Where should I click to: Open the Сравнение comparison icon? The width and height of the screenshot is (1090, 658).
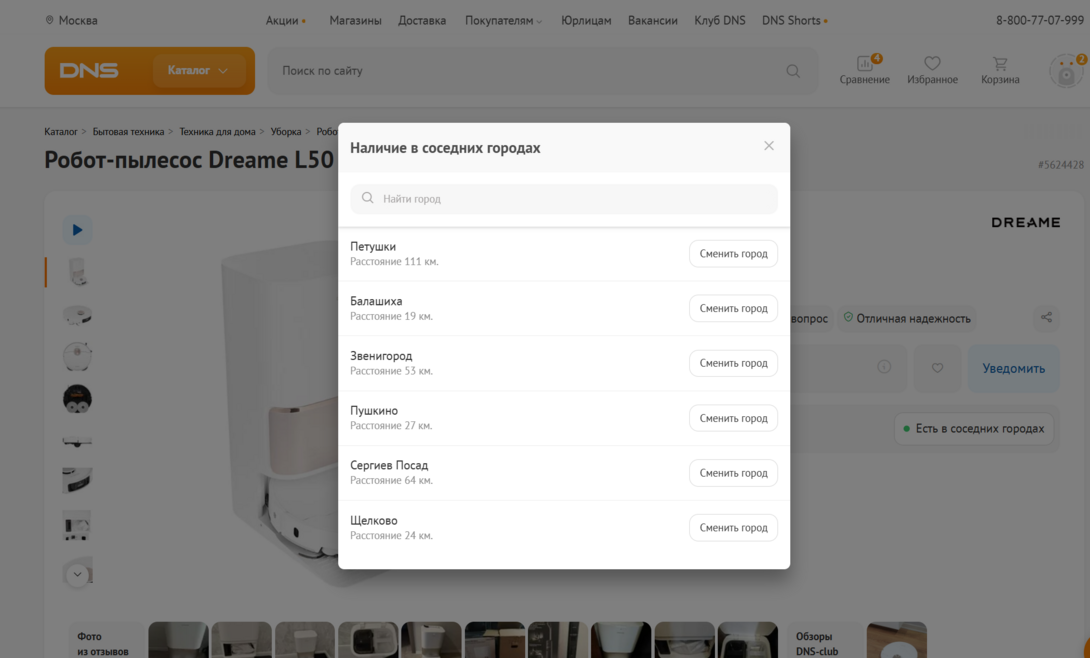point(864,70)
